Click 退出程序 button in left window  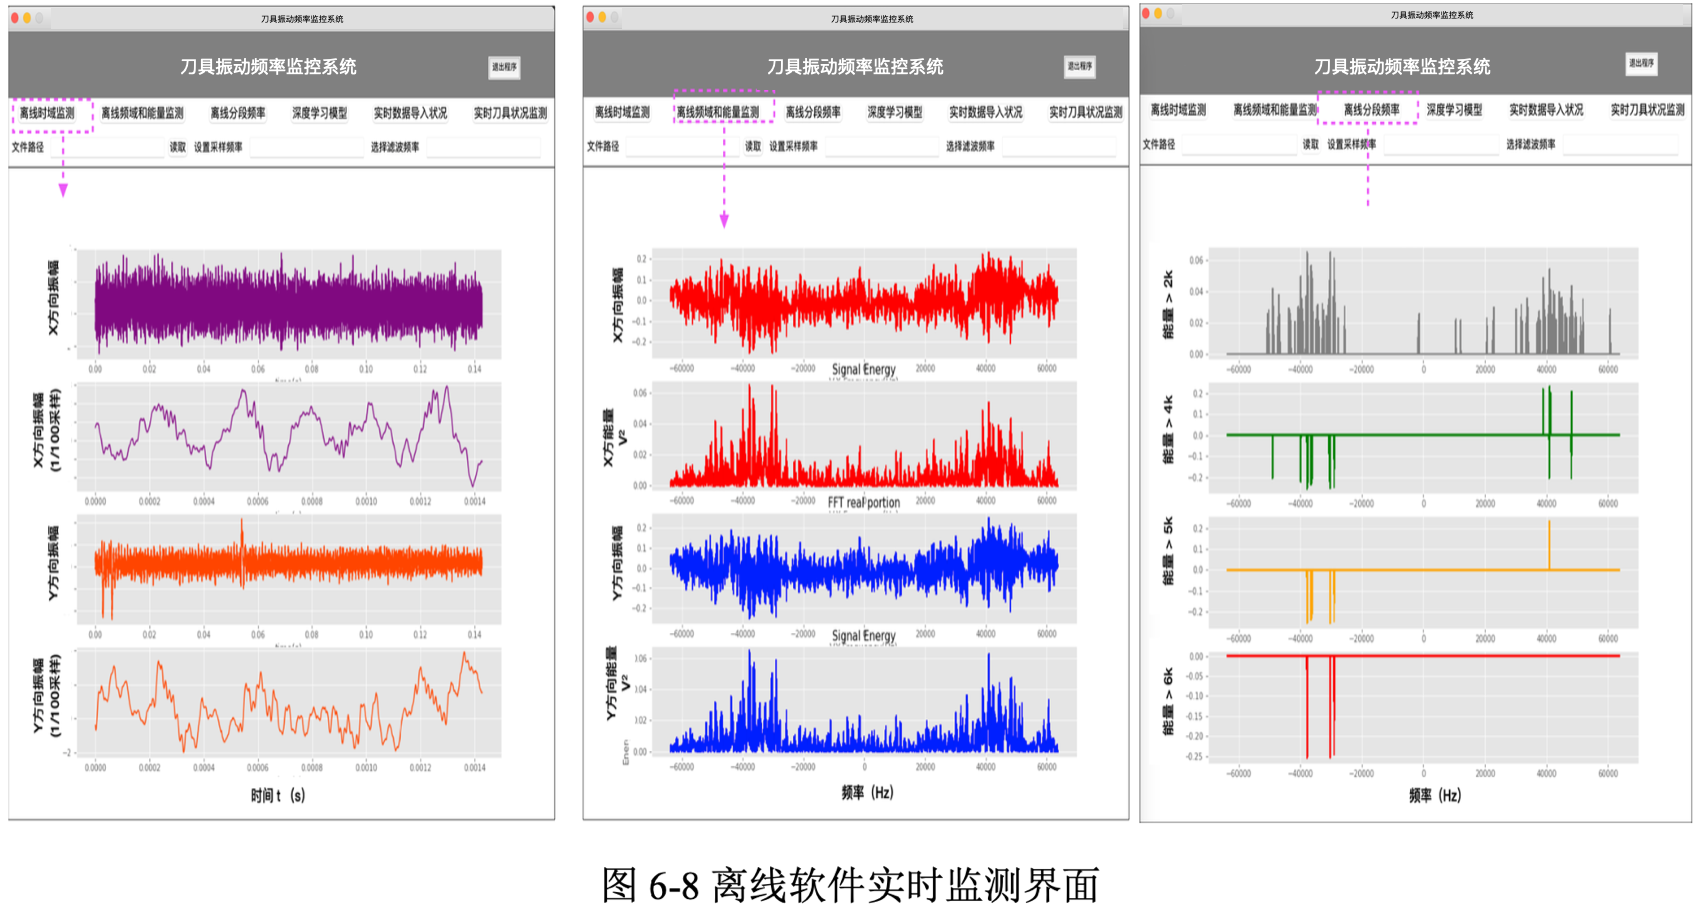click(x=504, y=67)
